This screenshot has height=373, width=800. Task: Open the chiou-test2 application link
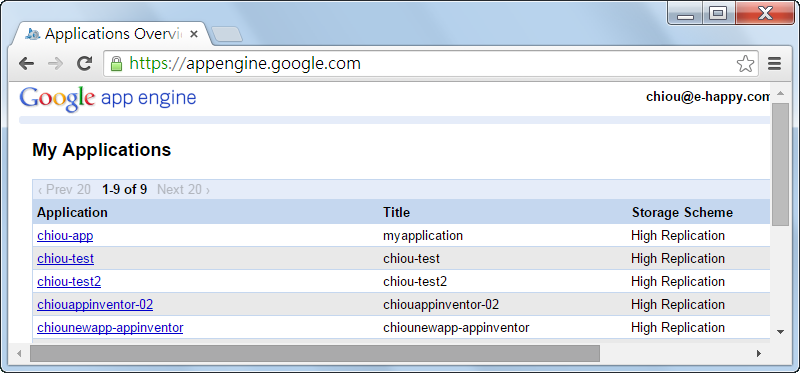(69, 282)
